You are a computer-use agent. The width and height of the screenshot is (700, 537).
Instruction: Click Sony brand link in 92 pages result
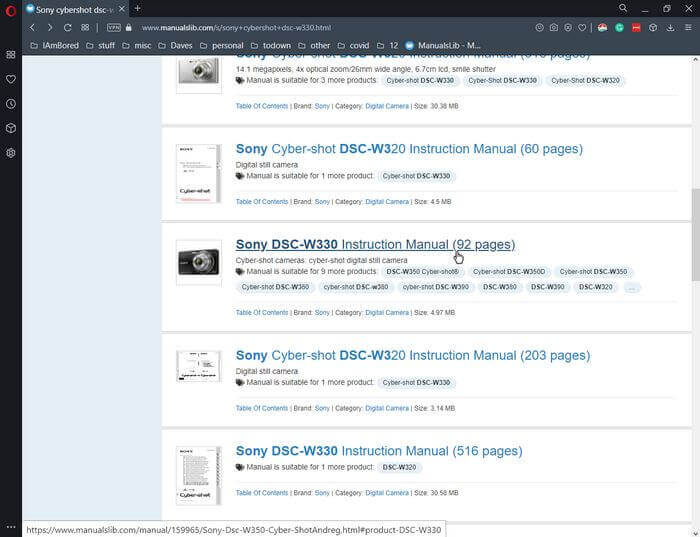pos(322,312)
